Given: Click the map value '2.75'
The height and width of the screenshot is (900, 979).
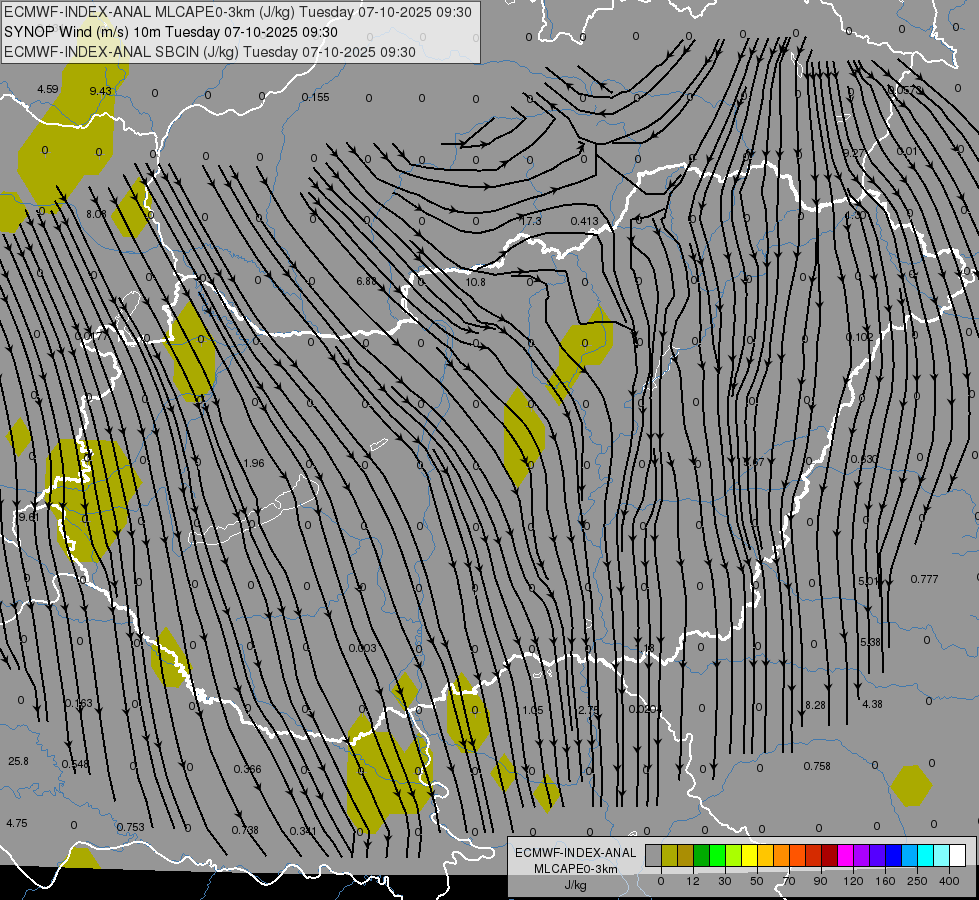Looking at the screenshot, I should (588, 711).
